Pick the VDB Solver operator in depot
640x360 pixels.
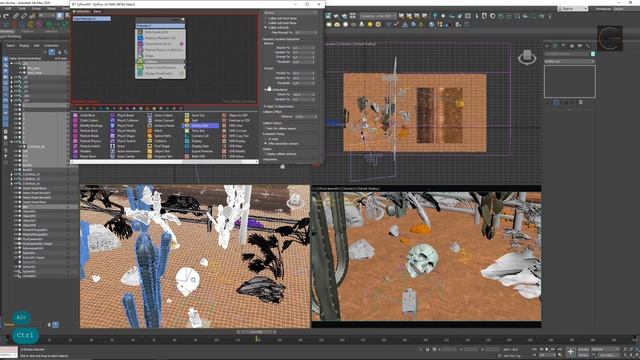[233, 156]
